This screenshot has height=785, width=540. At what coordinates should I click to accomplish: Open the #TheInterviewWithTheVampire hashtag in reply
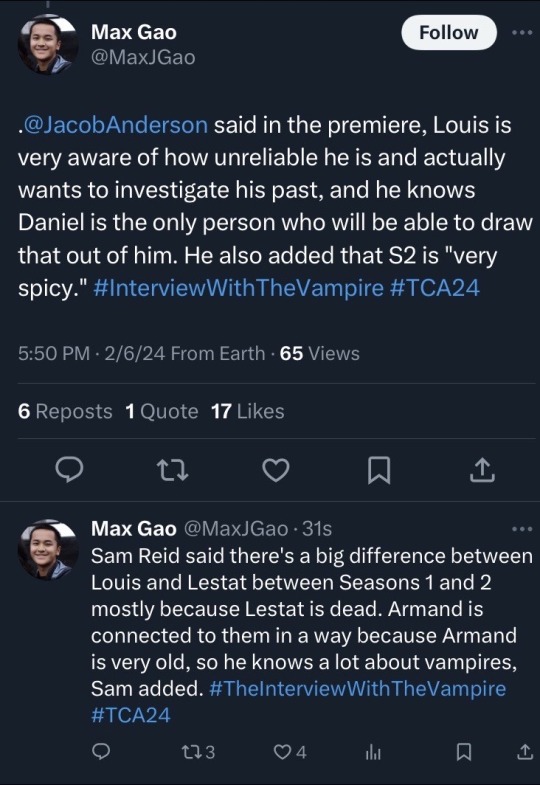tap(358, 688)
